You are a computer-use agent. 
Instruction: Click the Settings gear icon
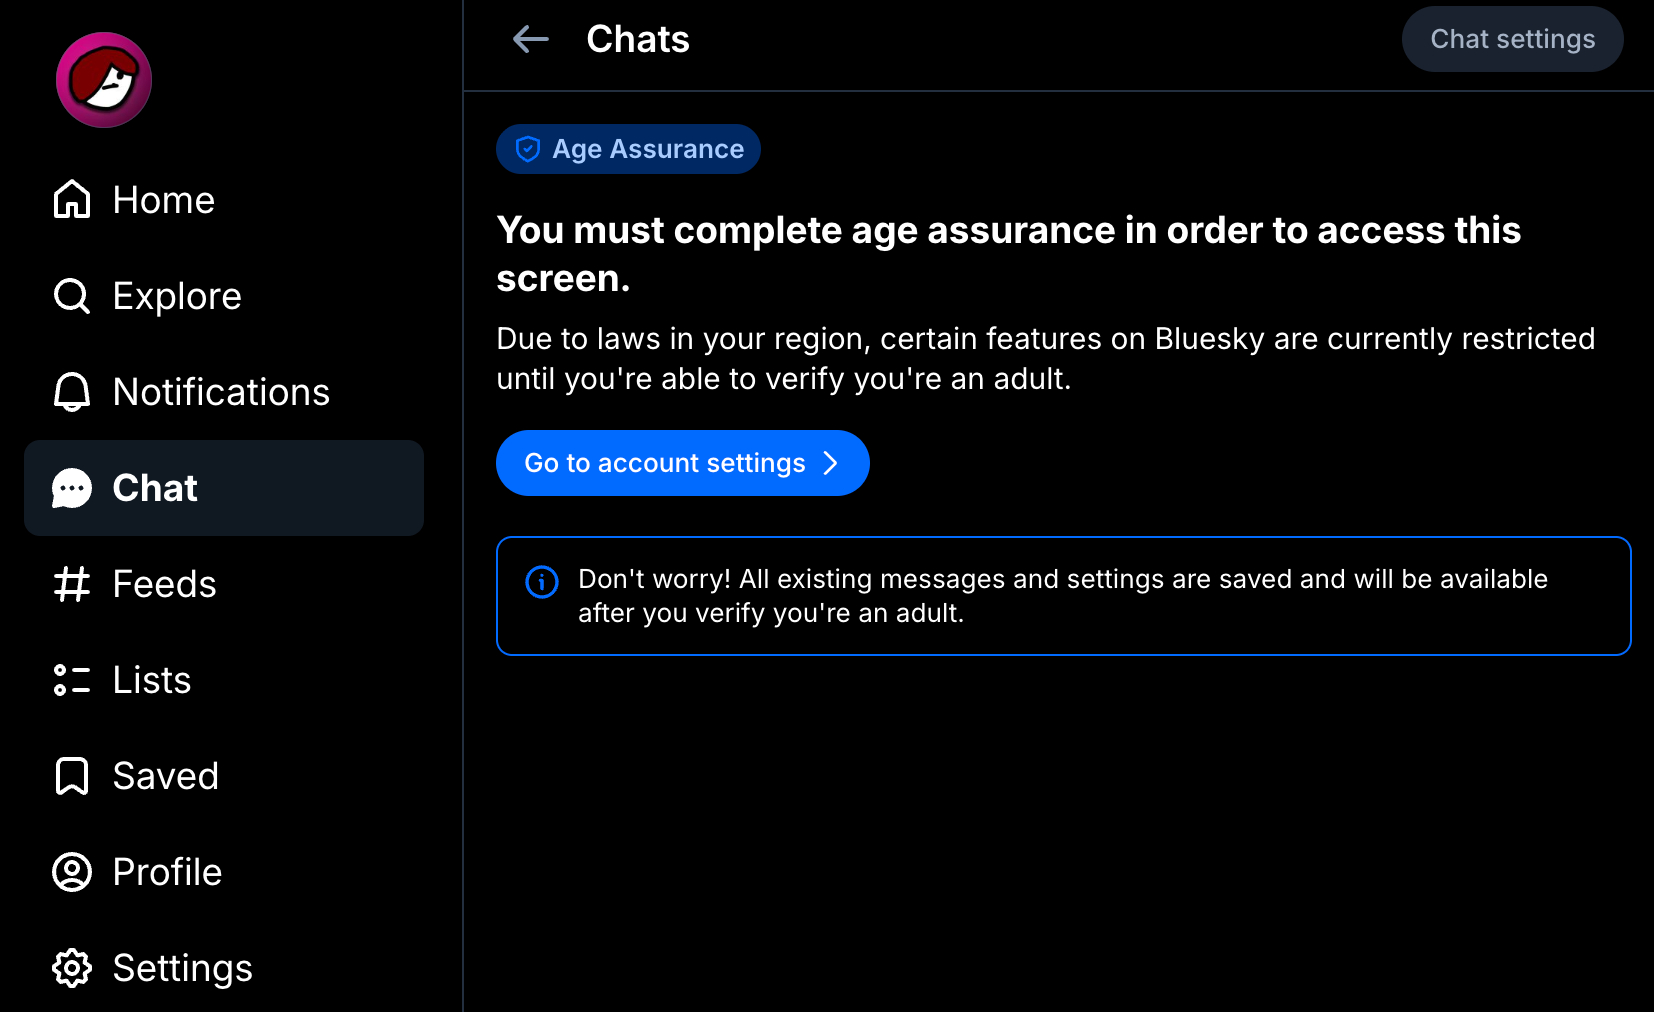[72, 968]
